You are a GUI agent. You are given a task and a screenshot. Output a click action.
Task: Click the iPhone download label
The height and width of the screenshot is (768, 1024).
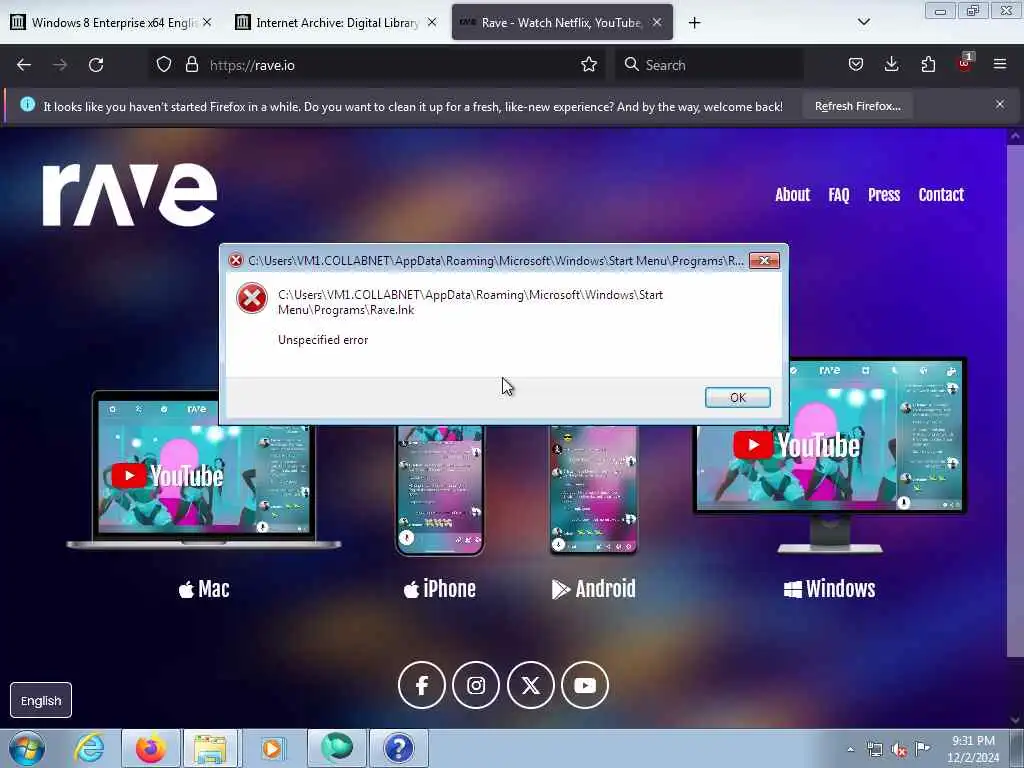point(440,589)
